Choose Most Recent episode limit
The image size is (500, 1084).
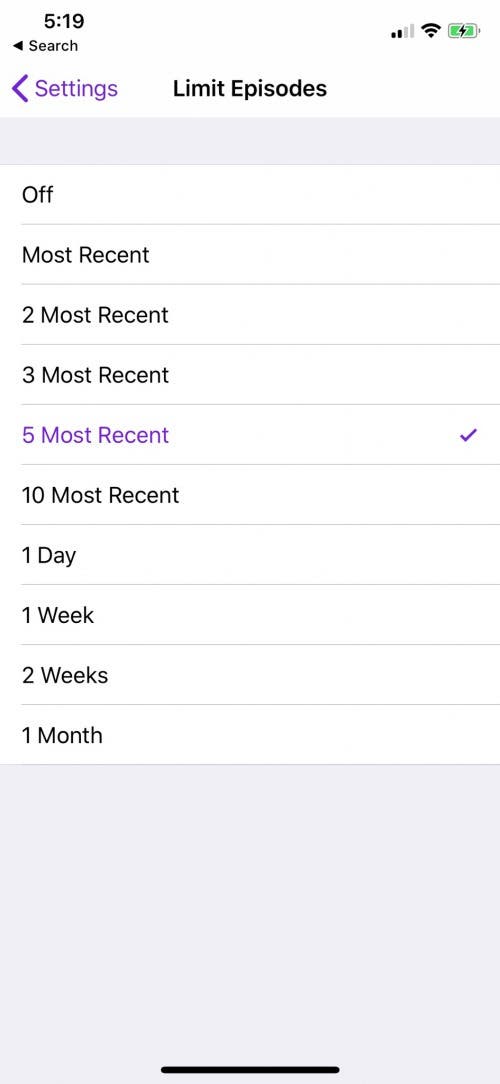(x=250, y=254)
